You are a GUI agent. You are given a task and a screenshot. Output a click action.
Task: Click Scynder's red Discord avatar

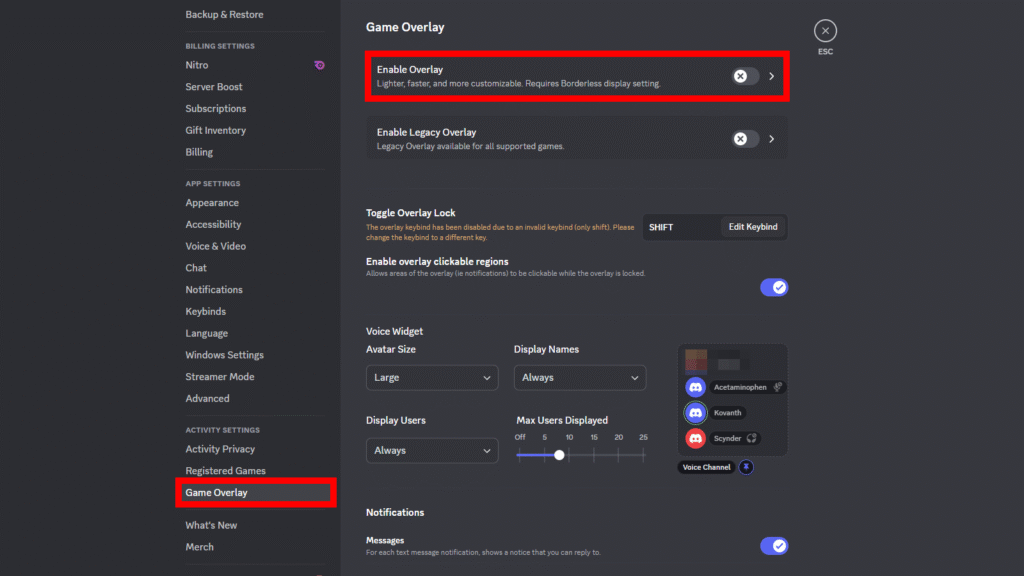[x=696, y=438]
